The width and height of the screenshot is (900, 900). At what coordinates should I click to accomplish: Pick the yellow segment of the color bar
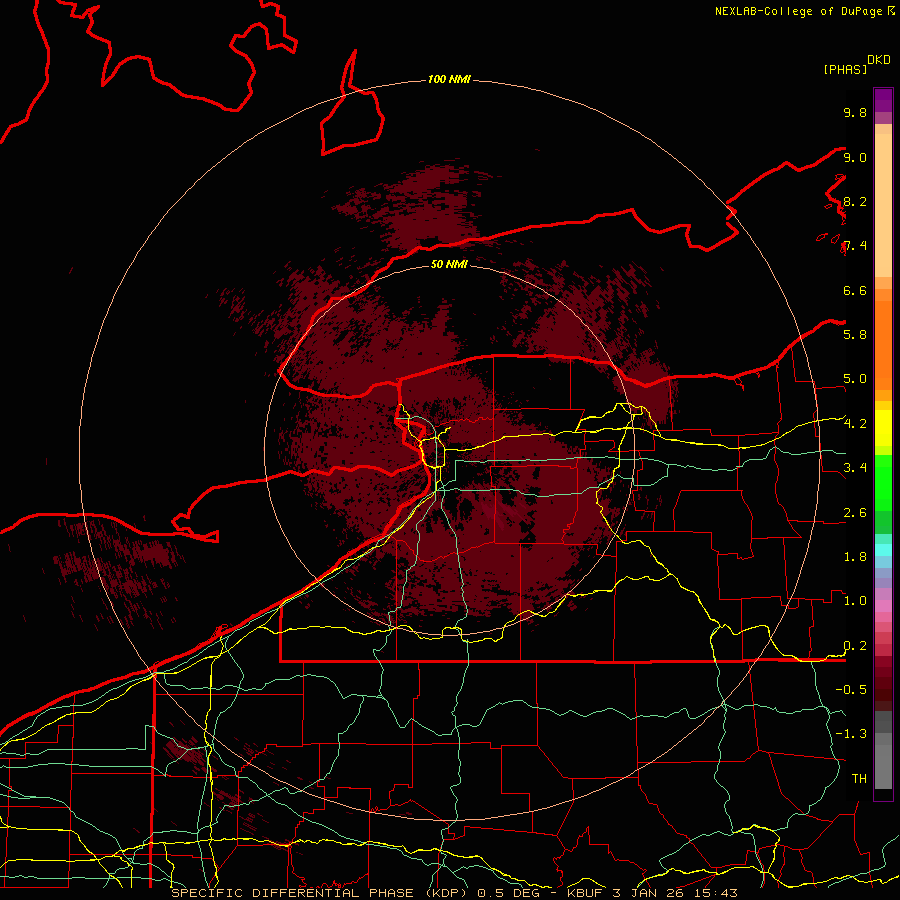pyautogui.click(x=883, y=428)
